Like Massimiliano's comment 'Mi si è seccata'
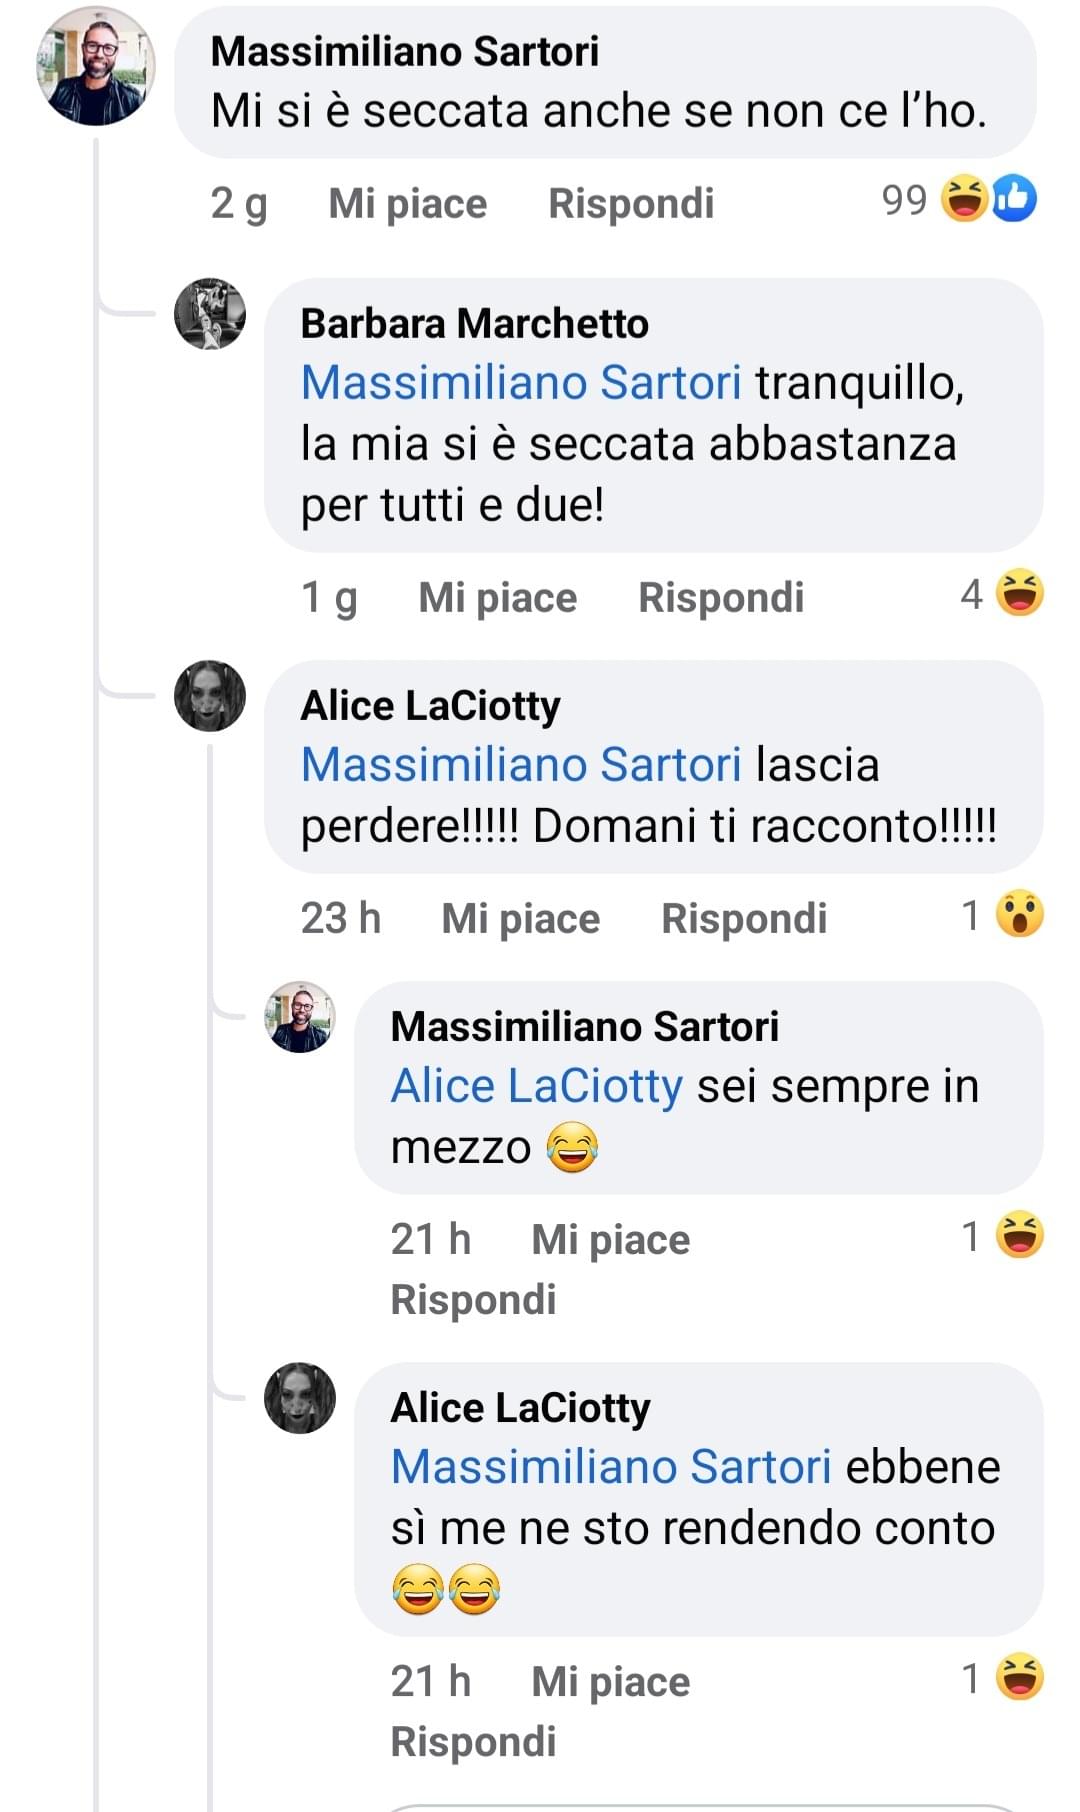The width and height of the screenshot is (1080, 1812). pyautogui.click(x=407, y=204)
